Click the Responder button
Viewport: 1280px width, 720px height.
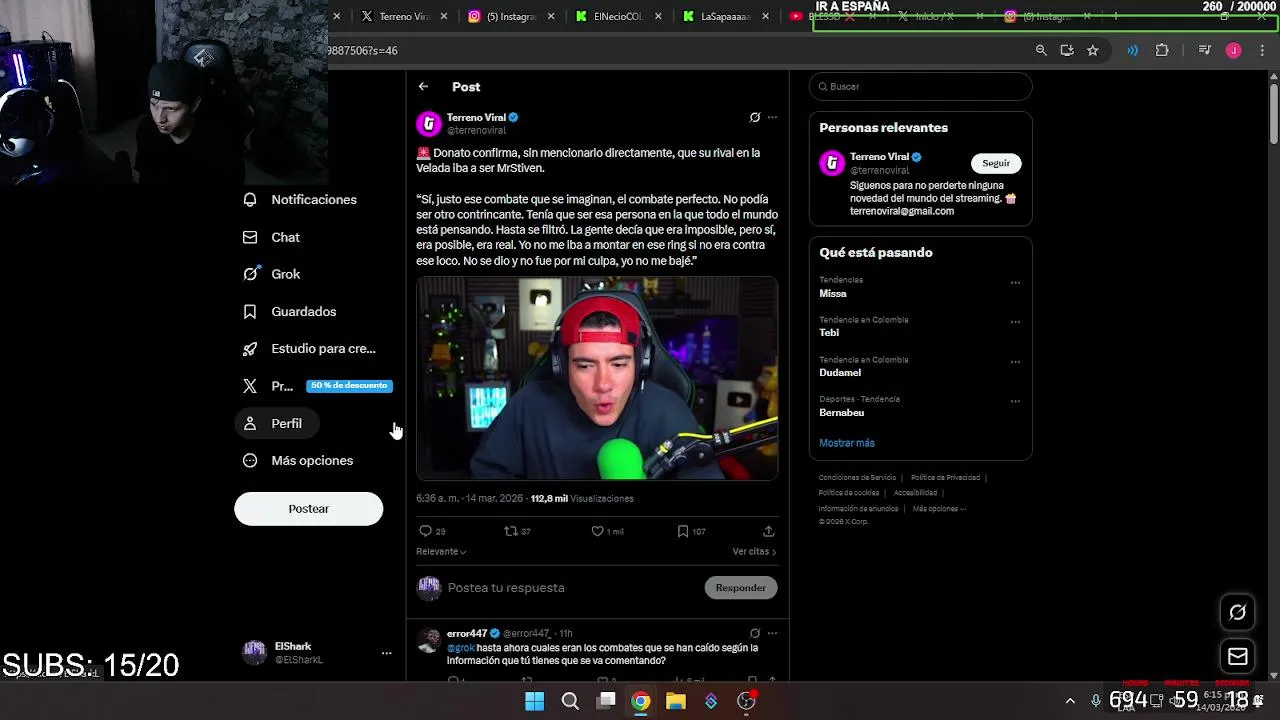tap(740, 588)
